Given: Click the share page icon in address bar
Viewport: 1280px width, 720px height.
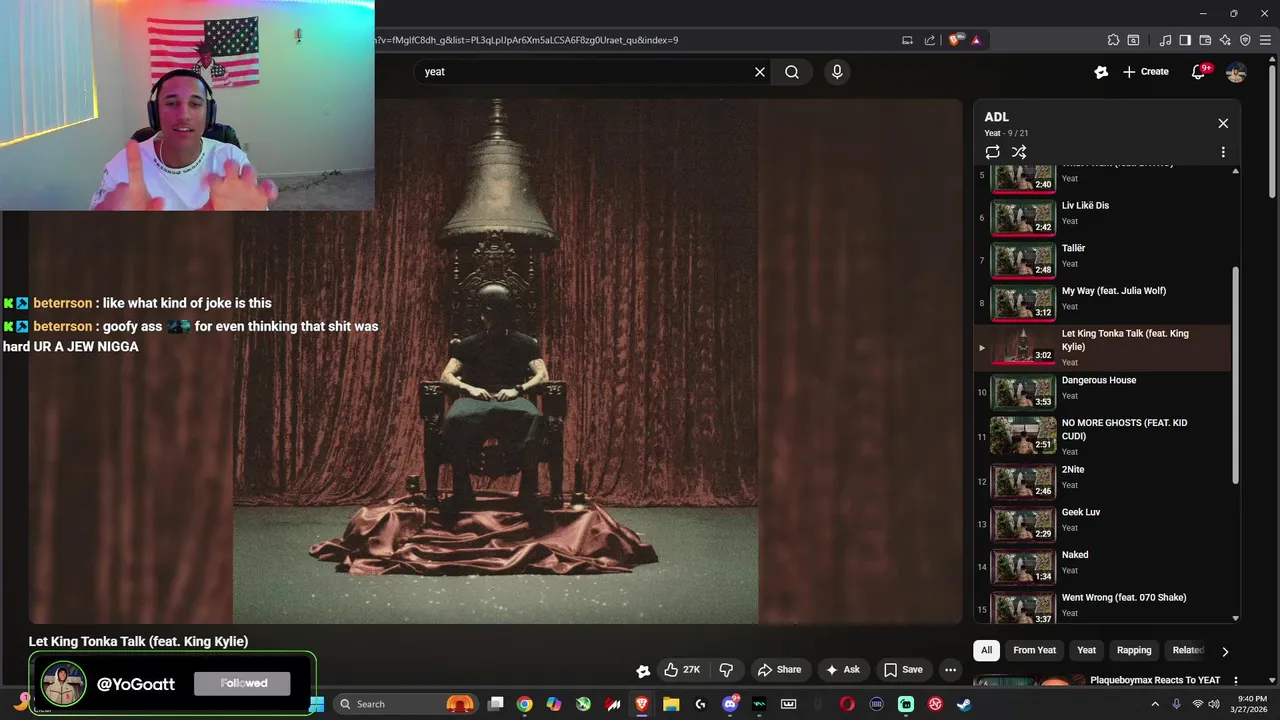Looking at the screenshot, I should click(x=930, y=40).
